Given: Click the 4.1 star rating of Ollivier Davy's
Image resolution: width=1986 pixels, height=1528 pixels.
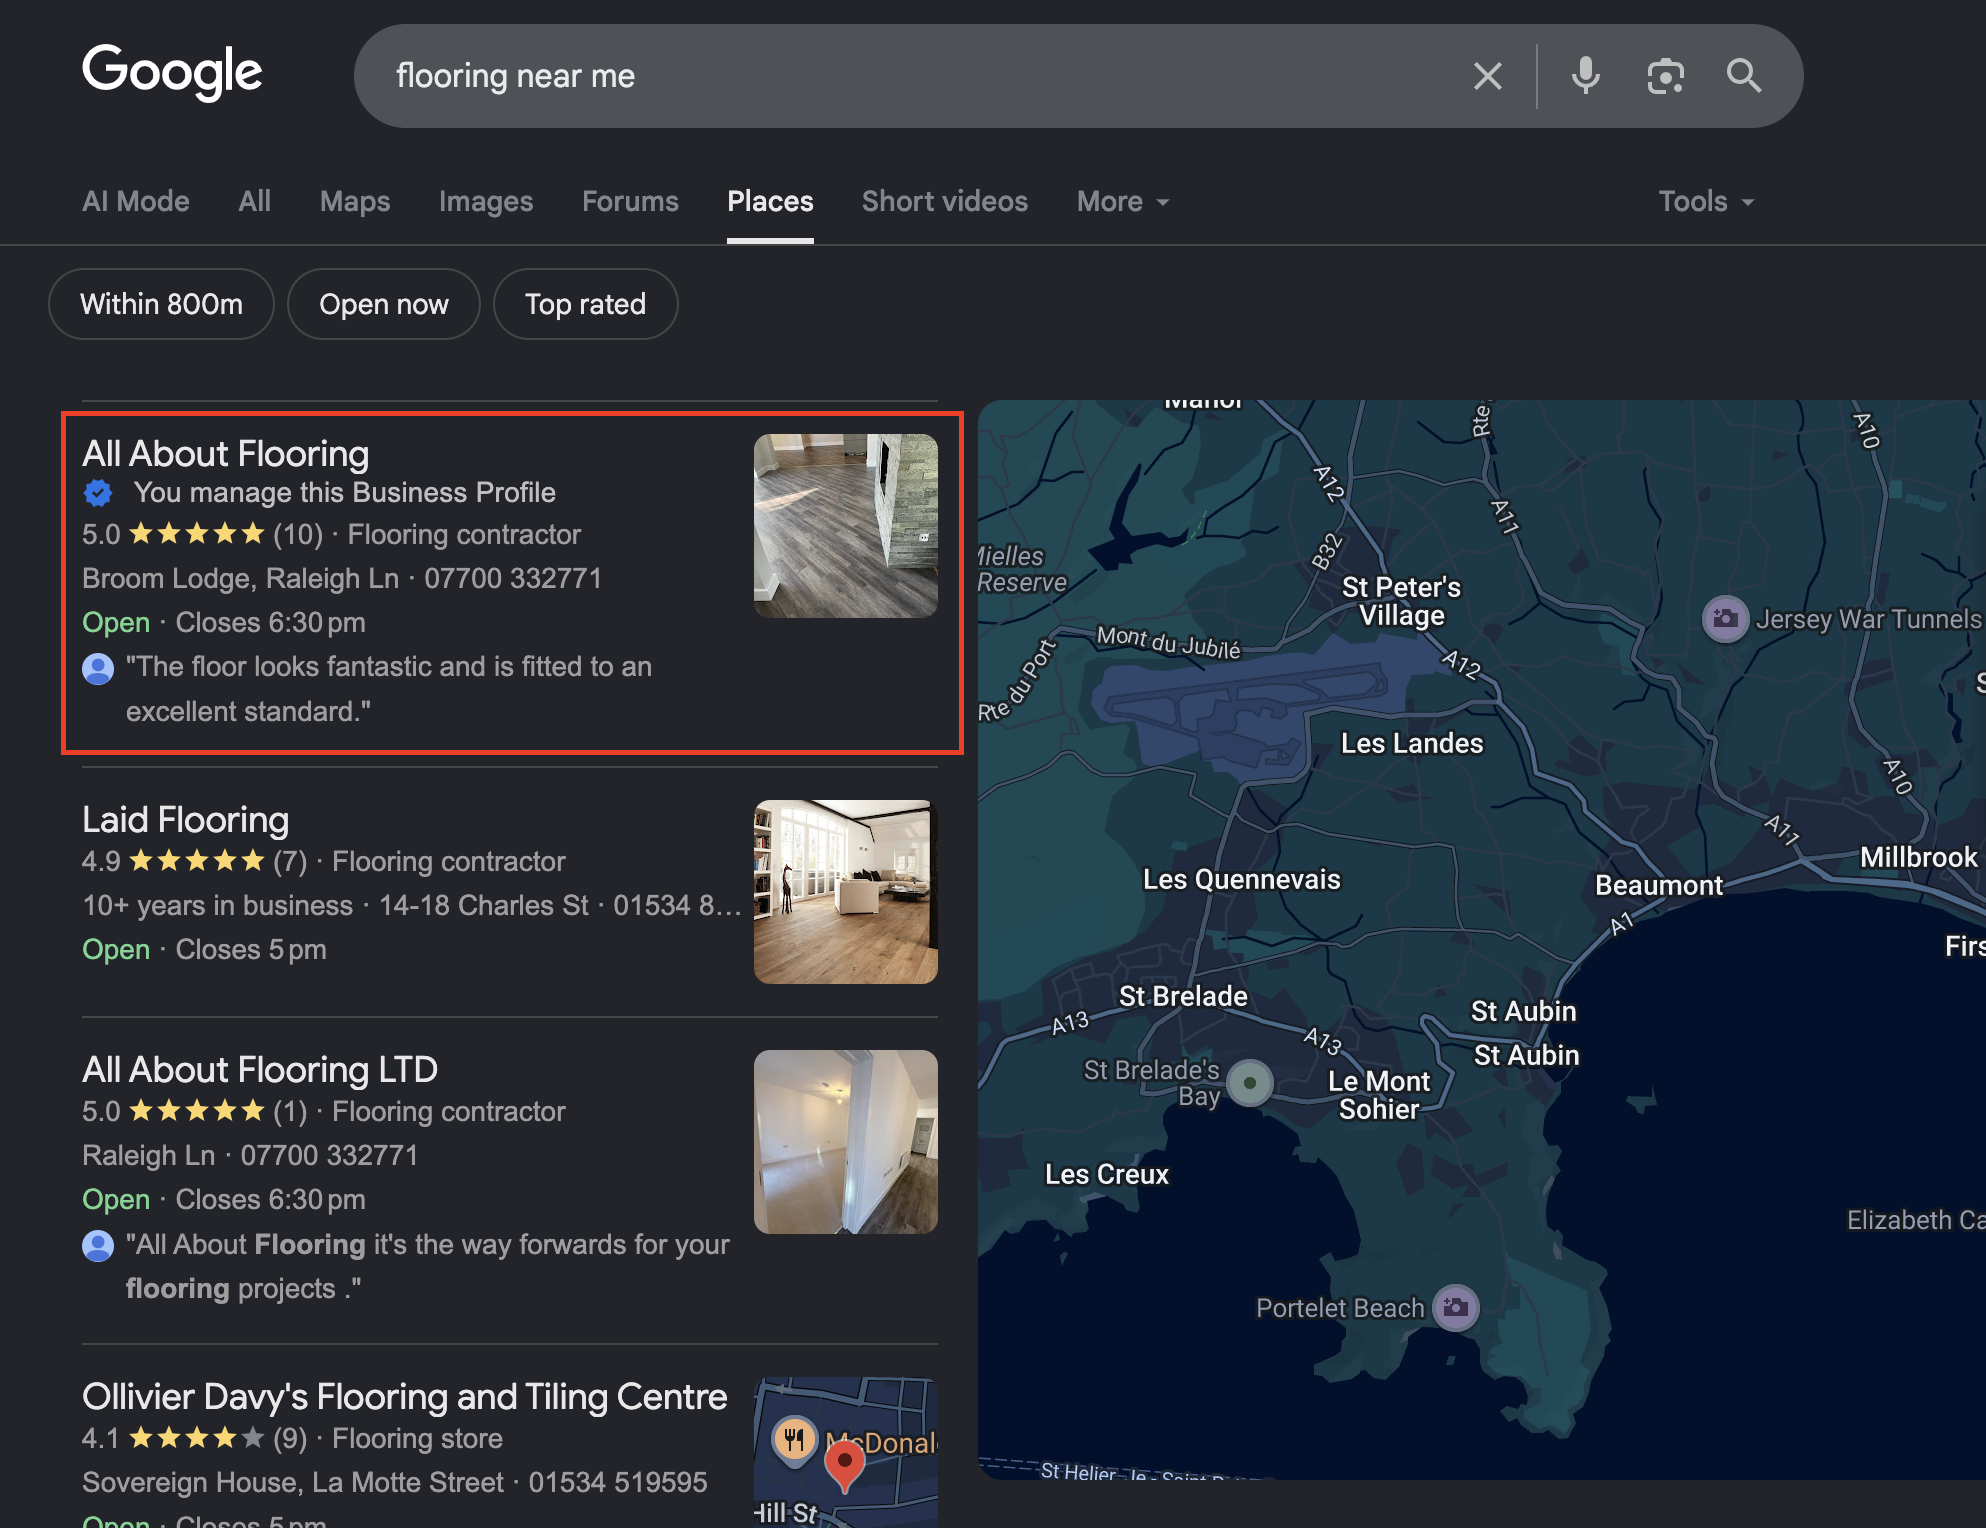Looking at the screenshot, I should (x=196, y=1438).
